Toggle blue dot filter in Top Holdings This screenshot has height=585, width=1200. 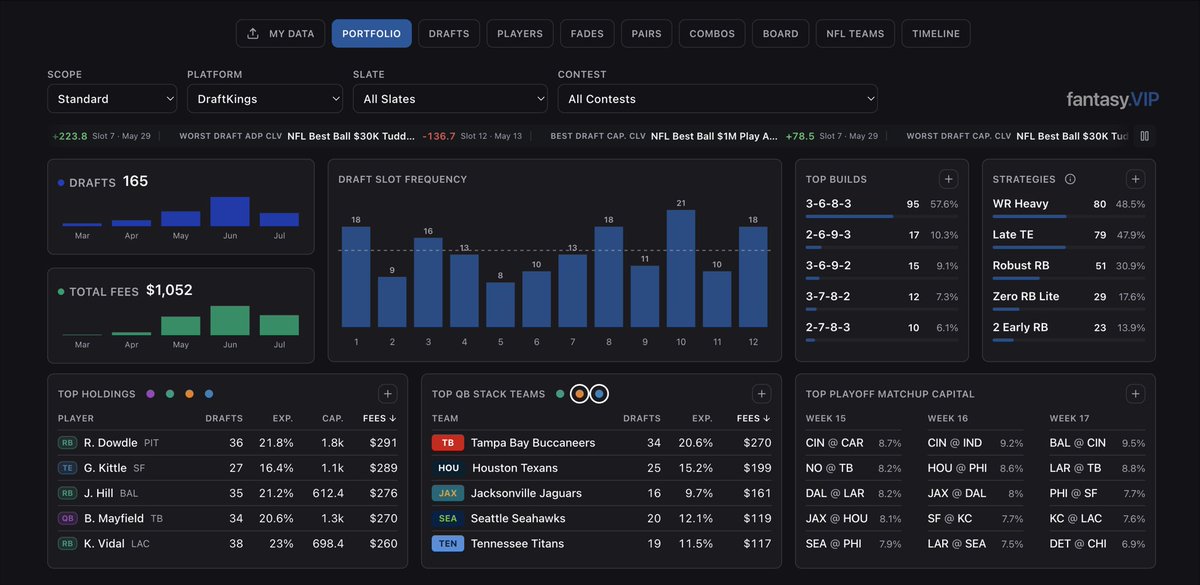click(x=209, y=394)
